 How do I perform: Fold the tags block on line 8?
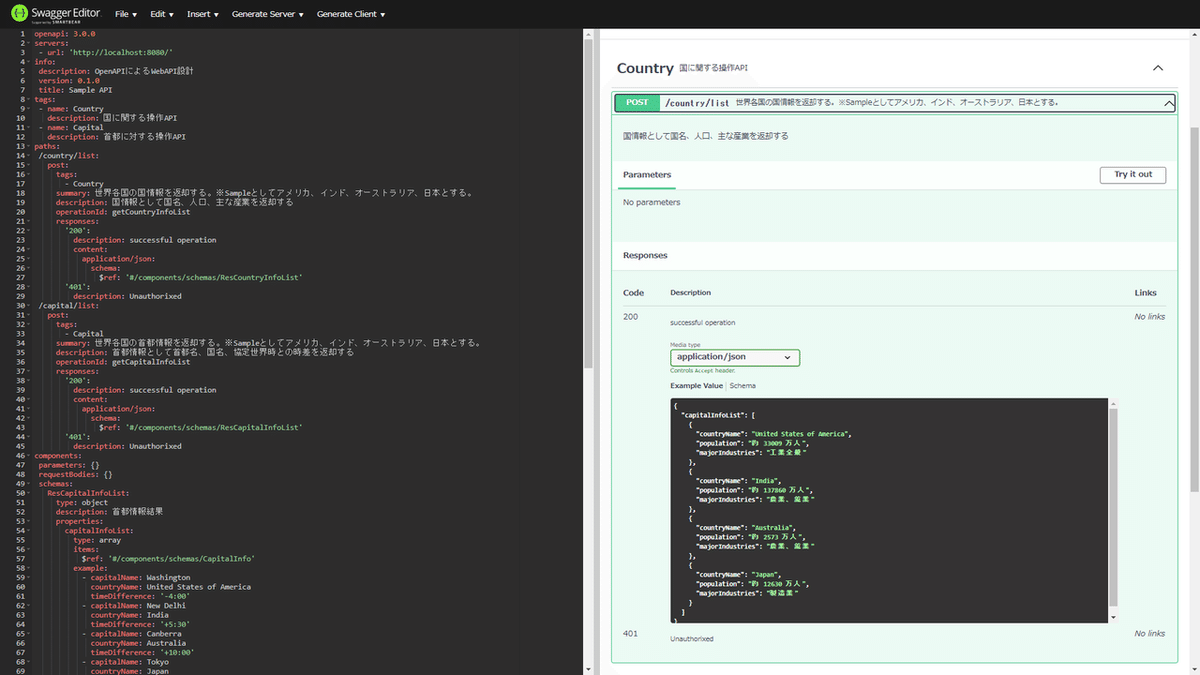point(28,99)
